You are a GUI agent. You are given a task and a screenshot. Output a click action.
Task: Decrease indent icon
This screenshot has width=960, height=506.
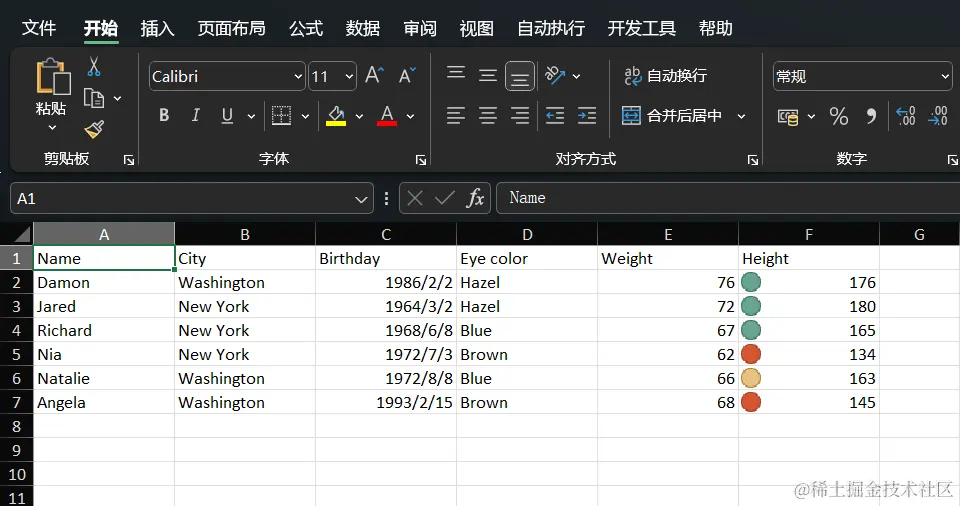pos(555,115)
